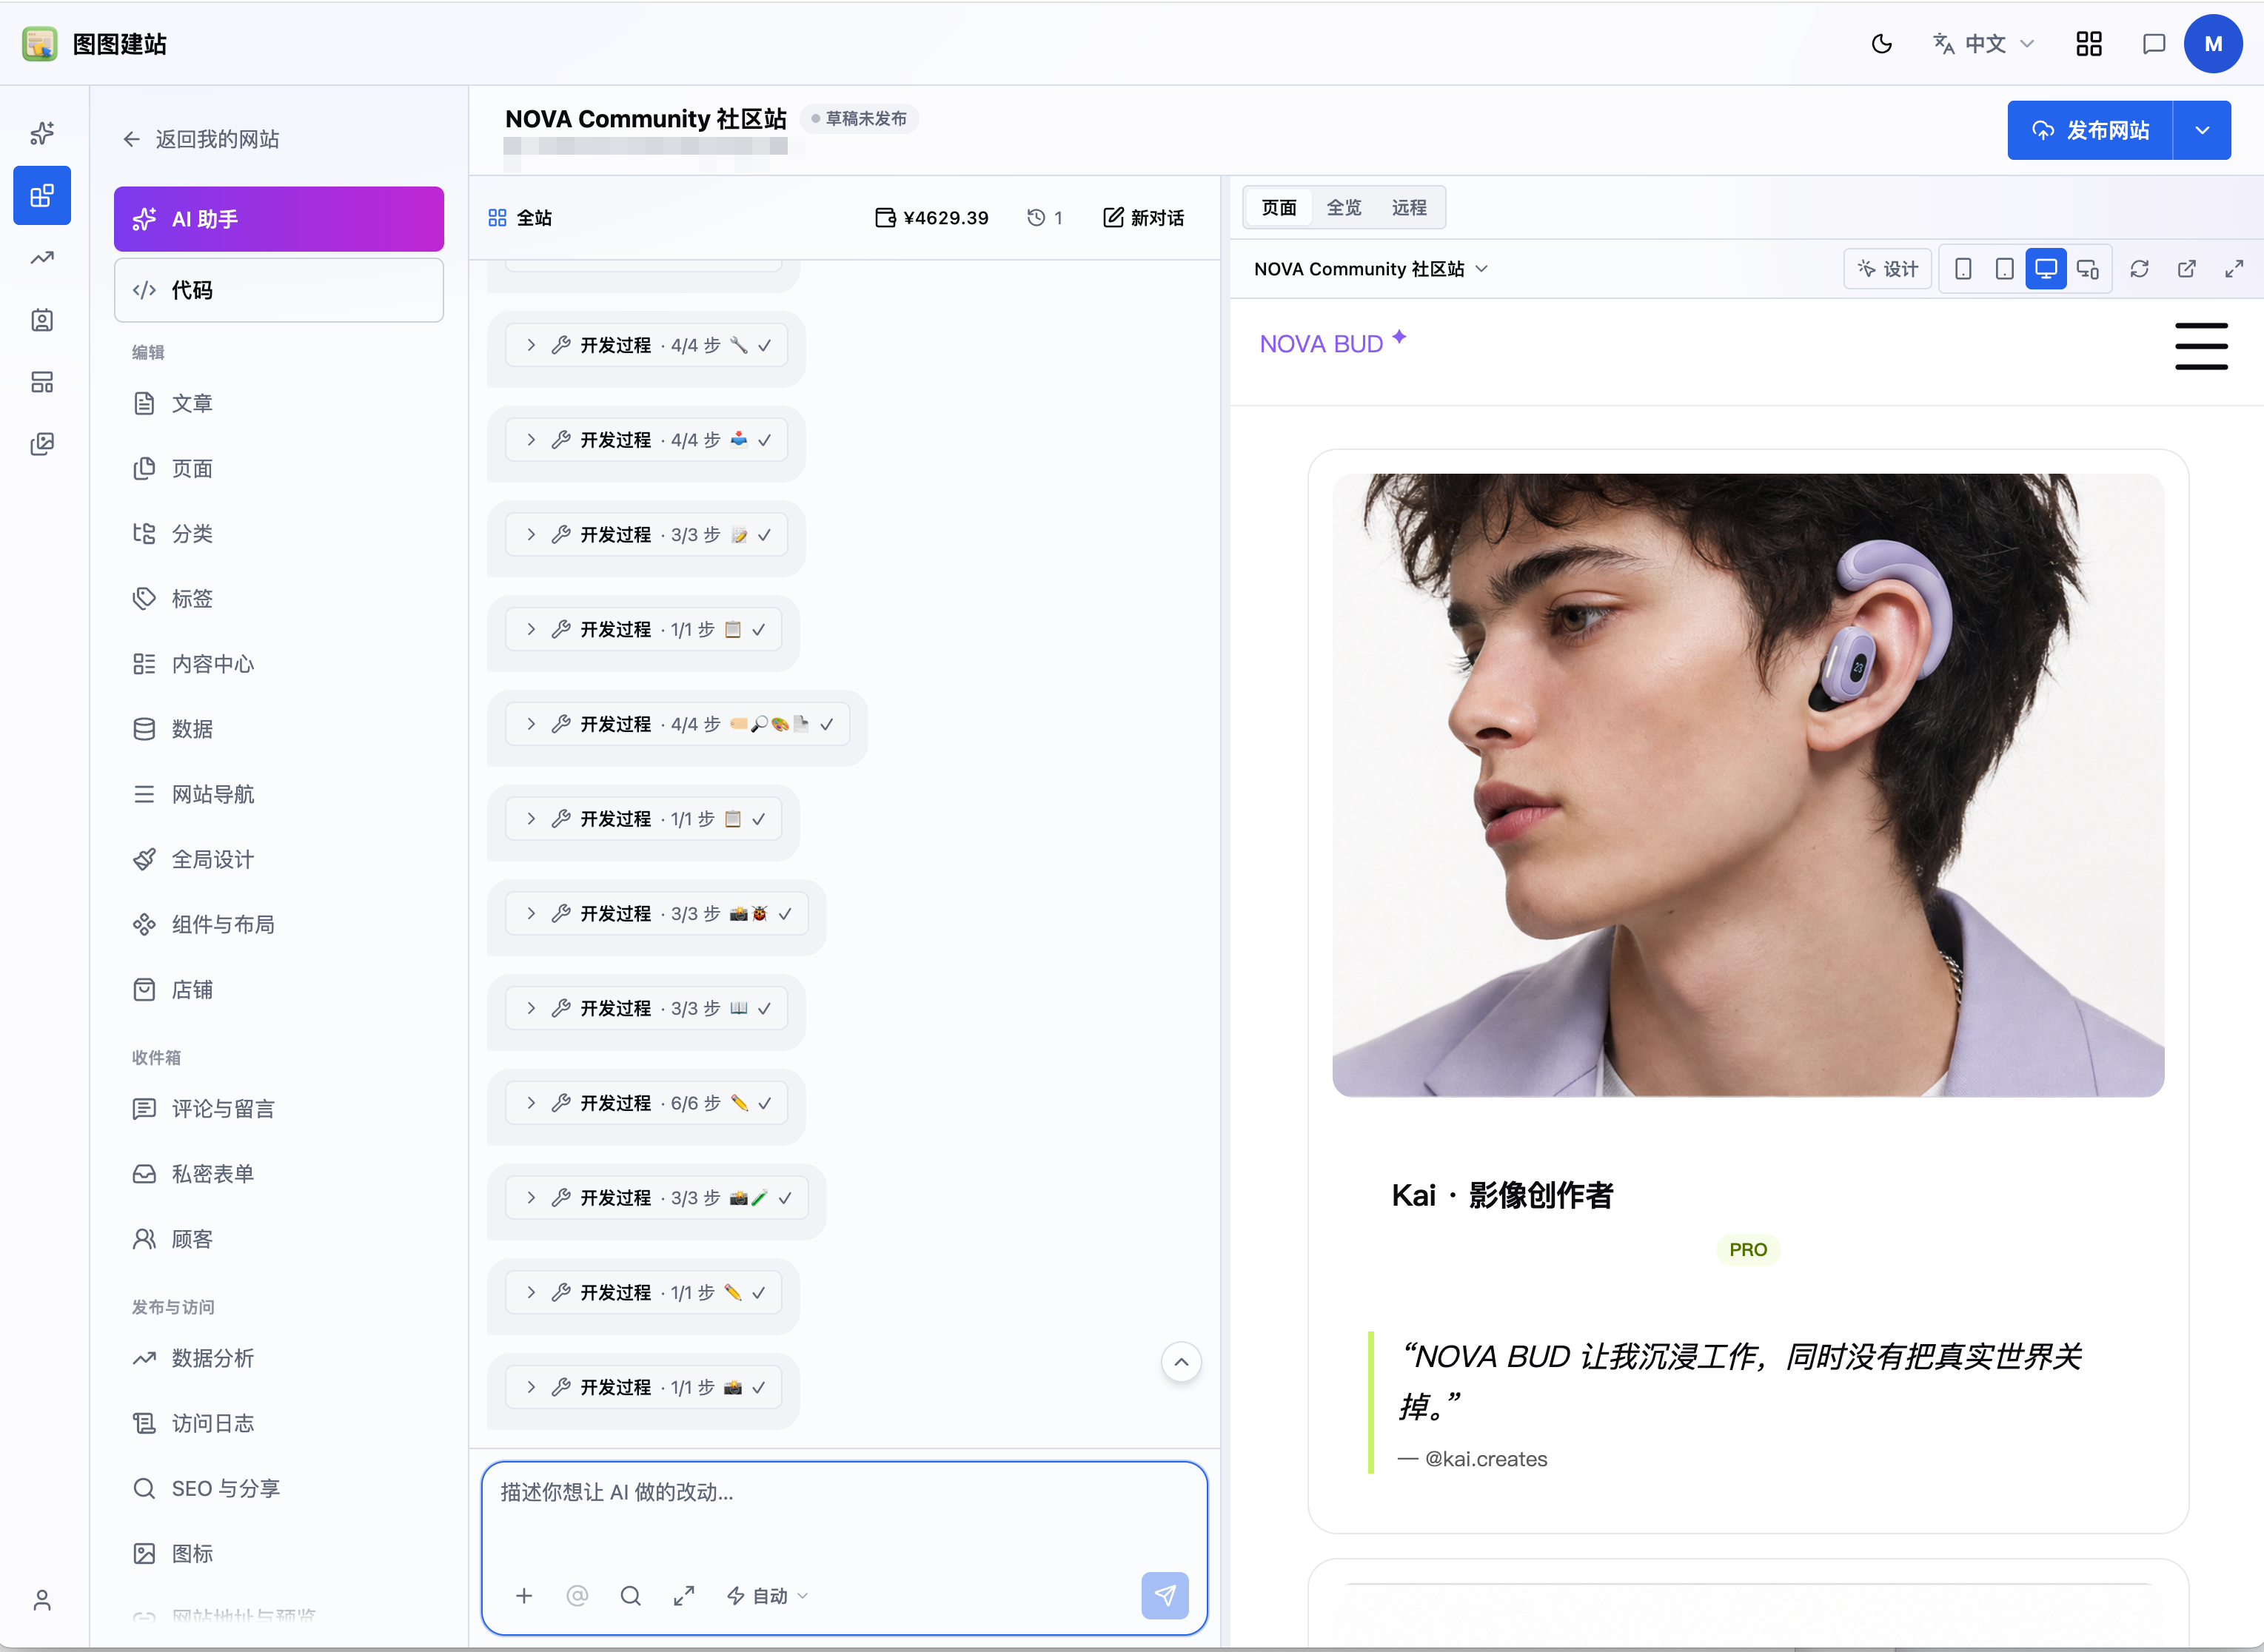Open 内容中心 in sidebar
The height and width of the screenshot is (1652, 2264).
pos(279,664)
